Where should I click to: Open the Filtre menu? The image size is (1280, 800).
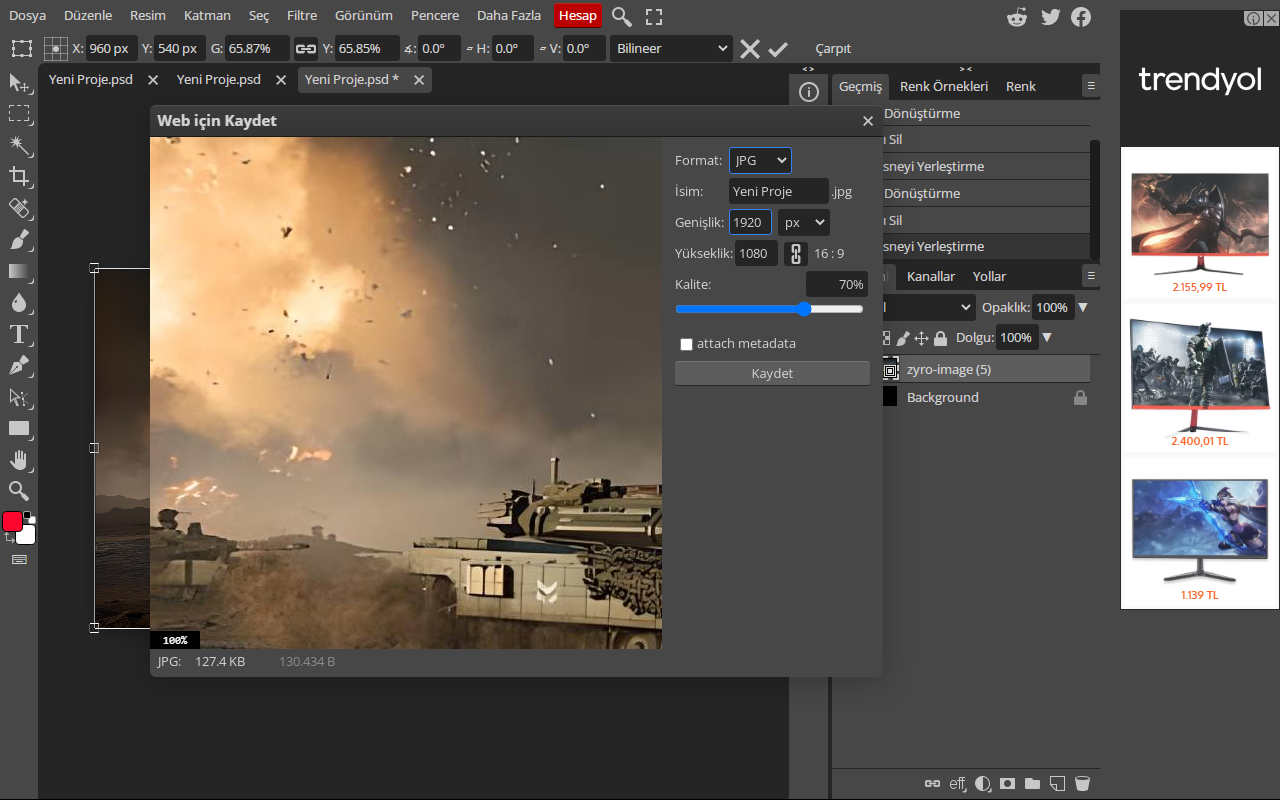point(302,15)
